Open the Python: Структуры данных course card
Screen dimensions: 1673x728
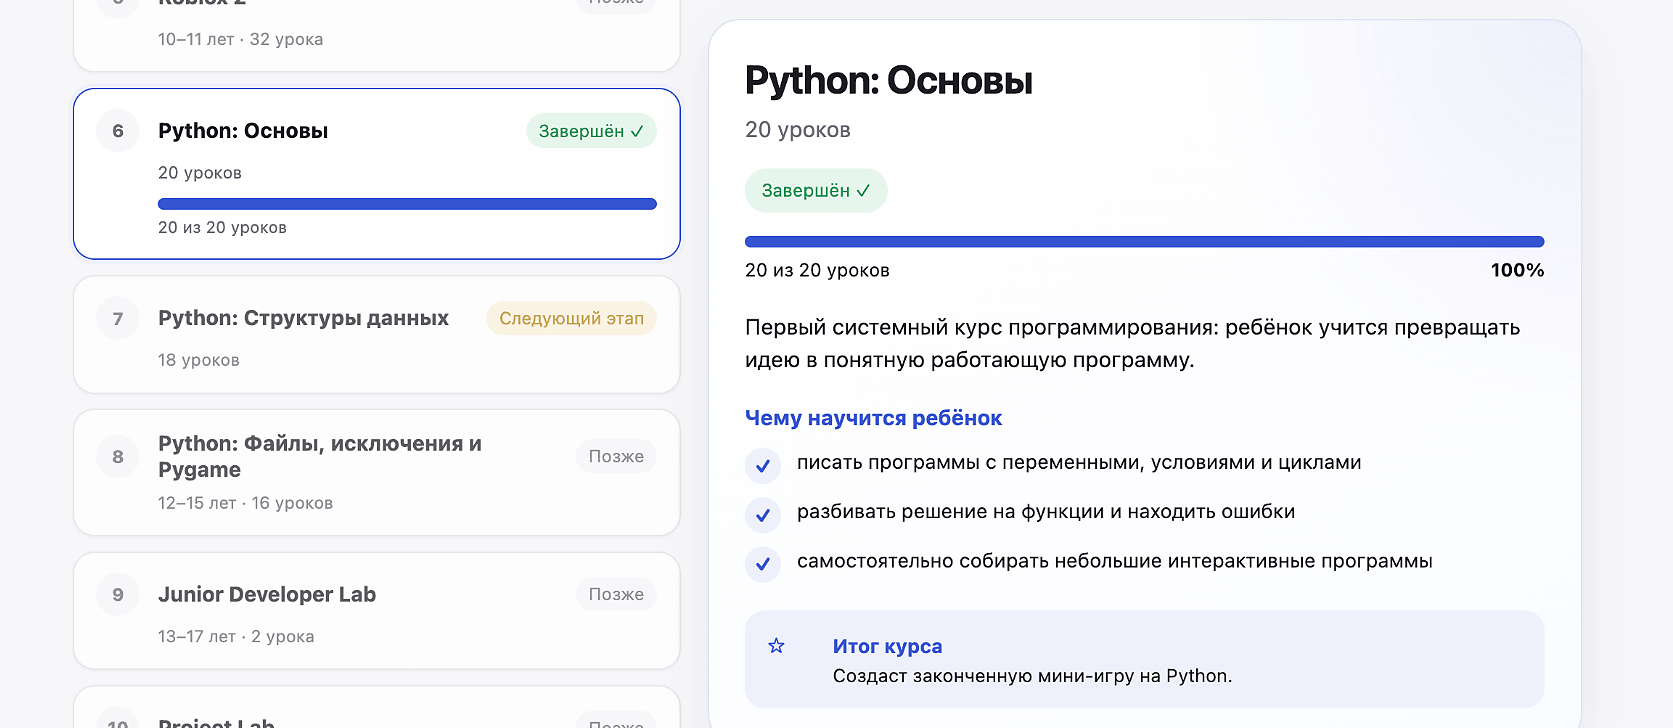[377, 335]
